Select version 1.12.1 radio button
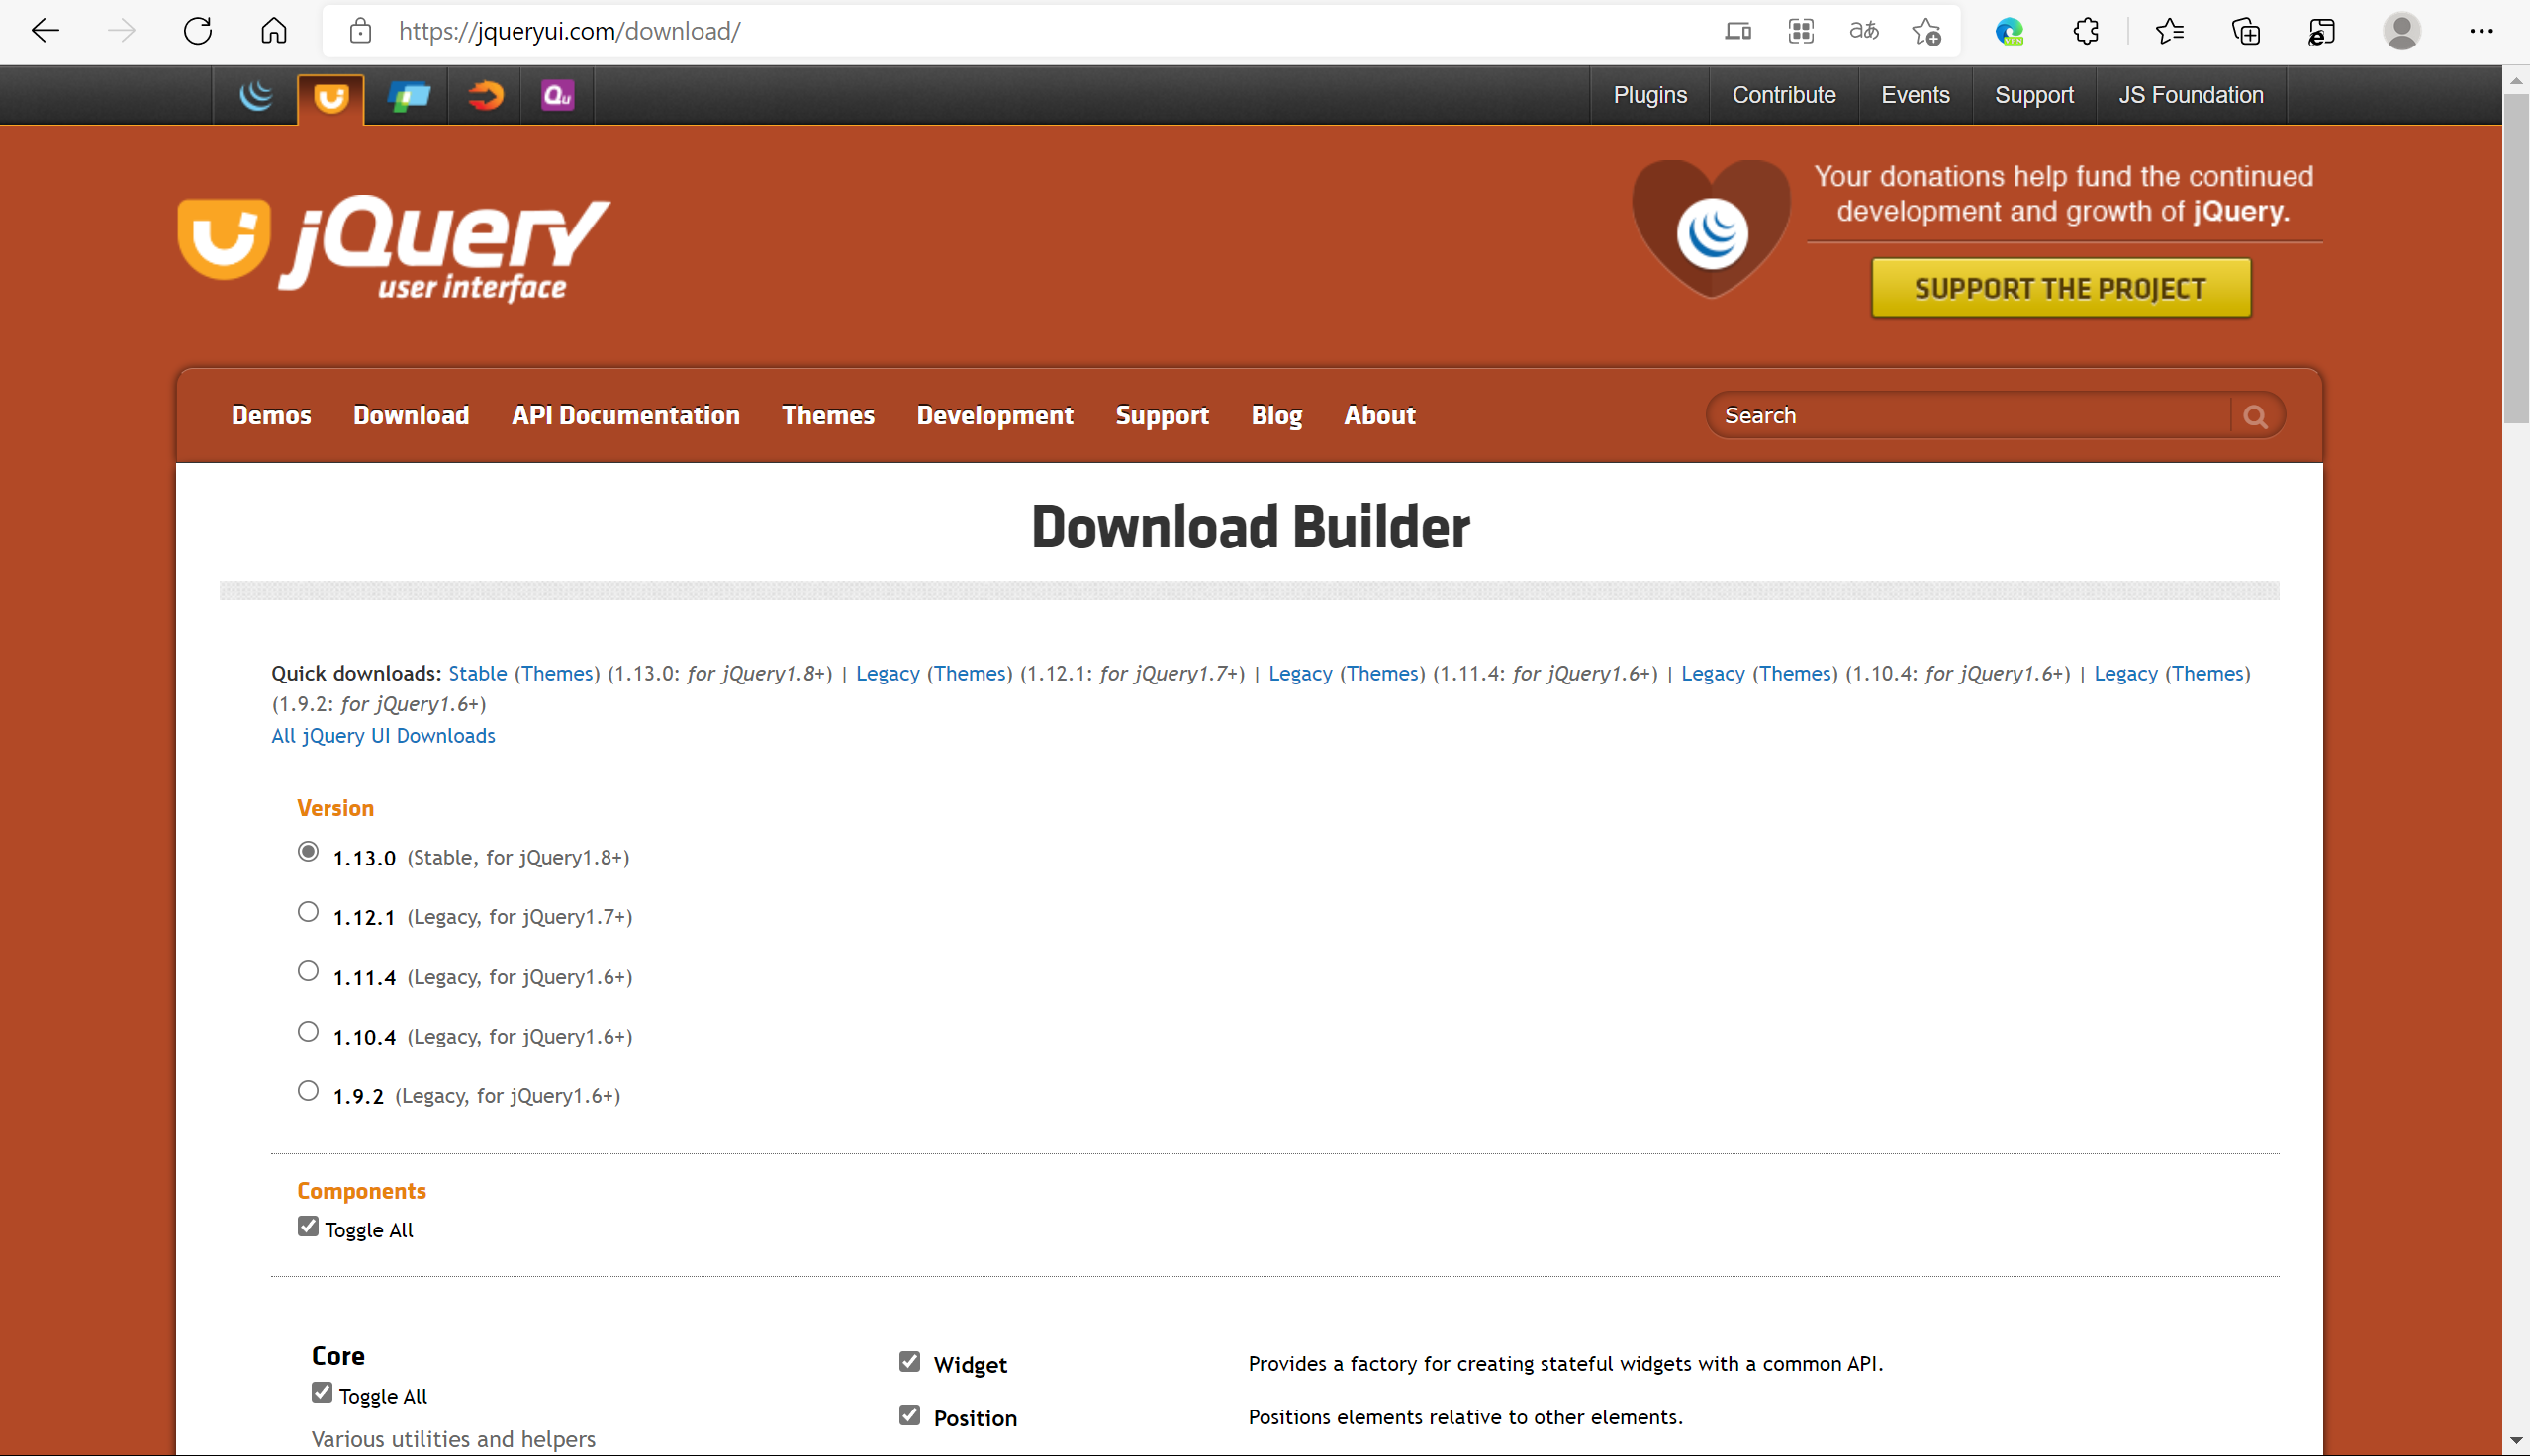2530x1456 pixels. pos(308,911)
